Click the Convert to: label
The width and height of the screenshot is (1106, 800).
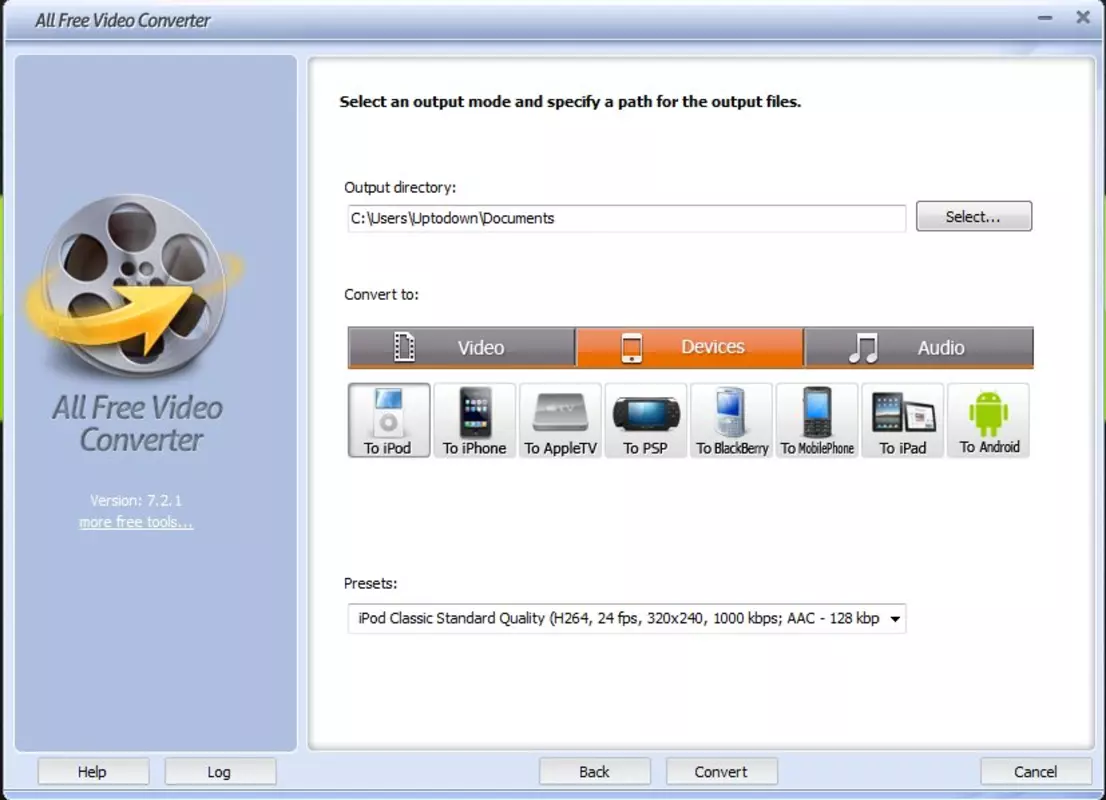click(382, 295)
